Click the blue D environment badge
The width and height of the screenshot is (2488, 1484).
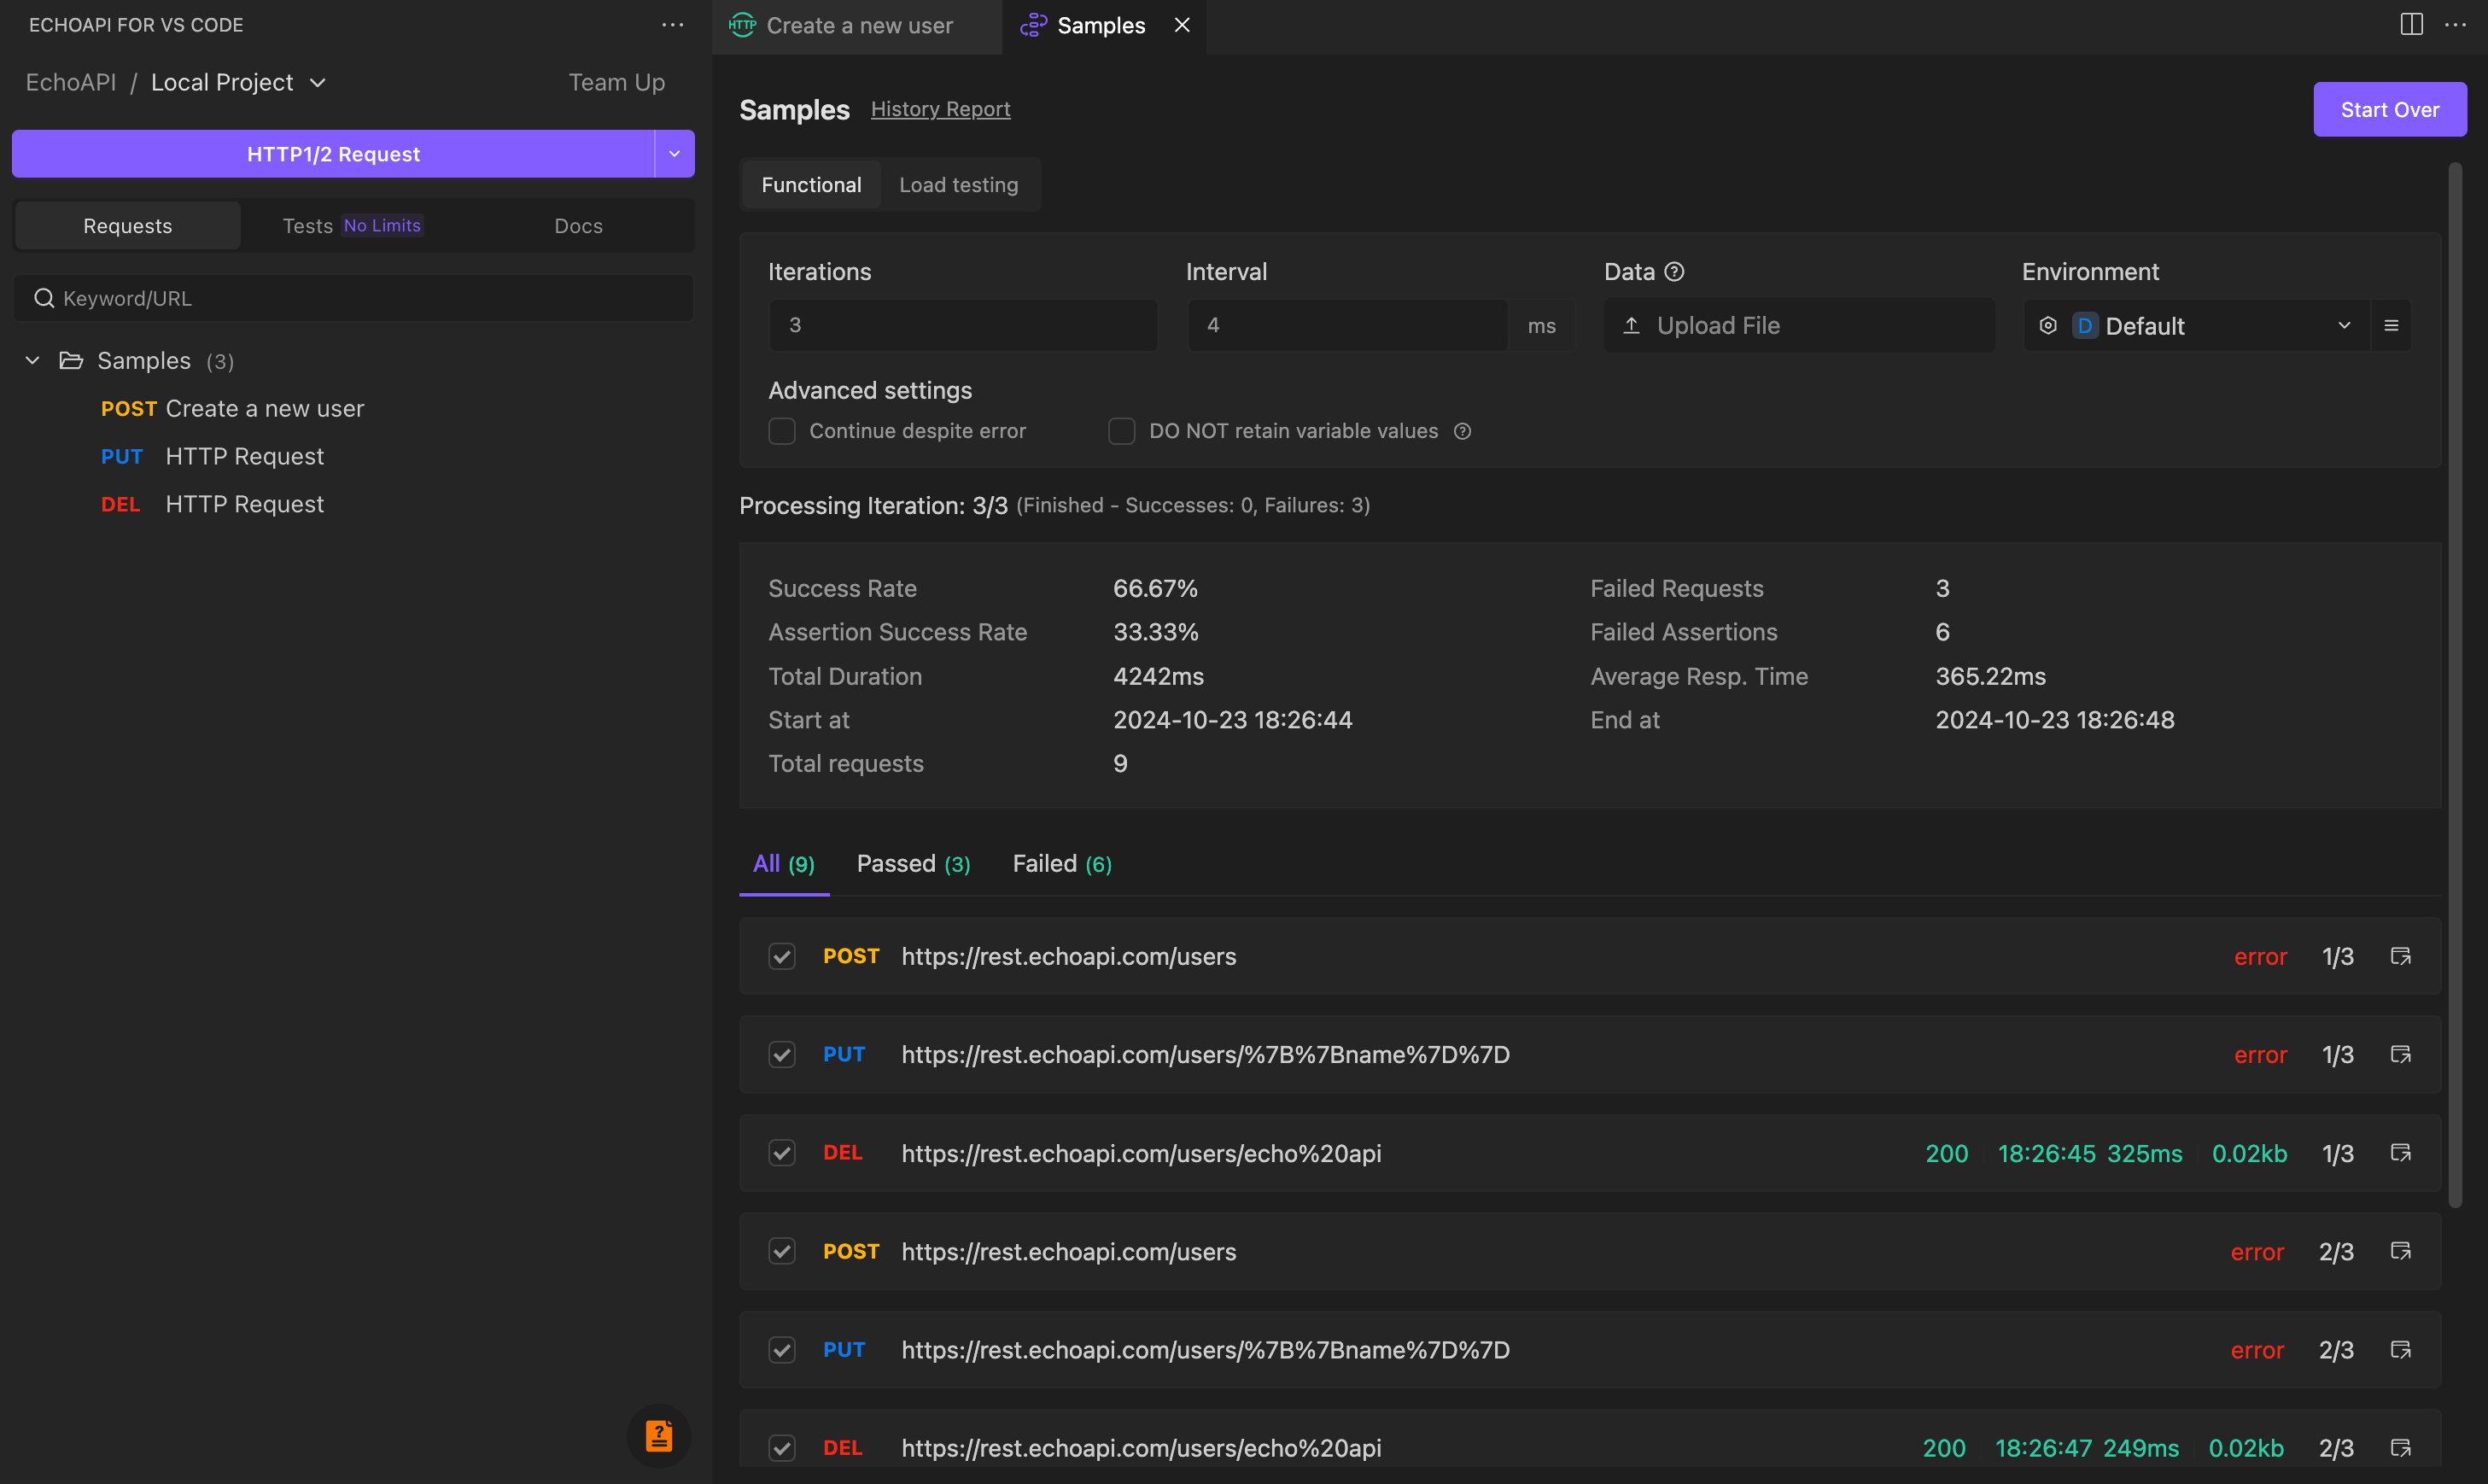pos(2085,325)
